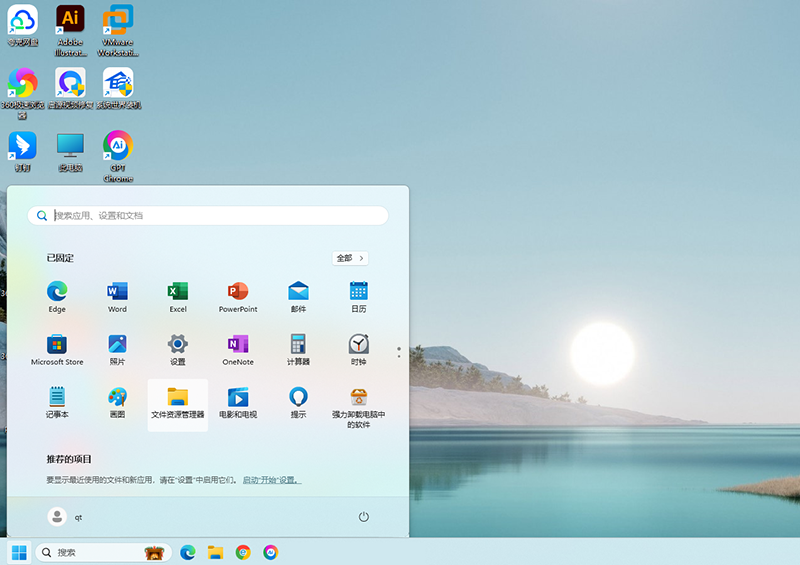
Task: Follow the 启动"开始"设置 link
Action: [272, 480]
